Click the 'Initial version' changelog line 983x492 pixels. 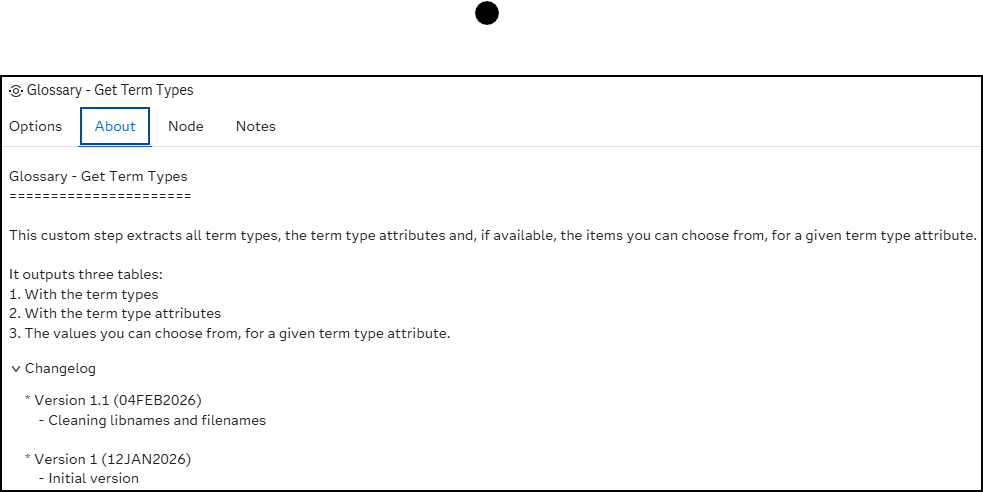pos(89,478)
